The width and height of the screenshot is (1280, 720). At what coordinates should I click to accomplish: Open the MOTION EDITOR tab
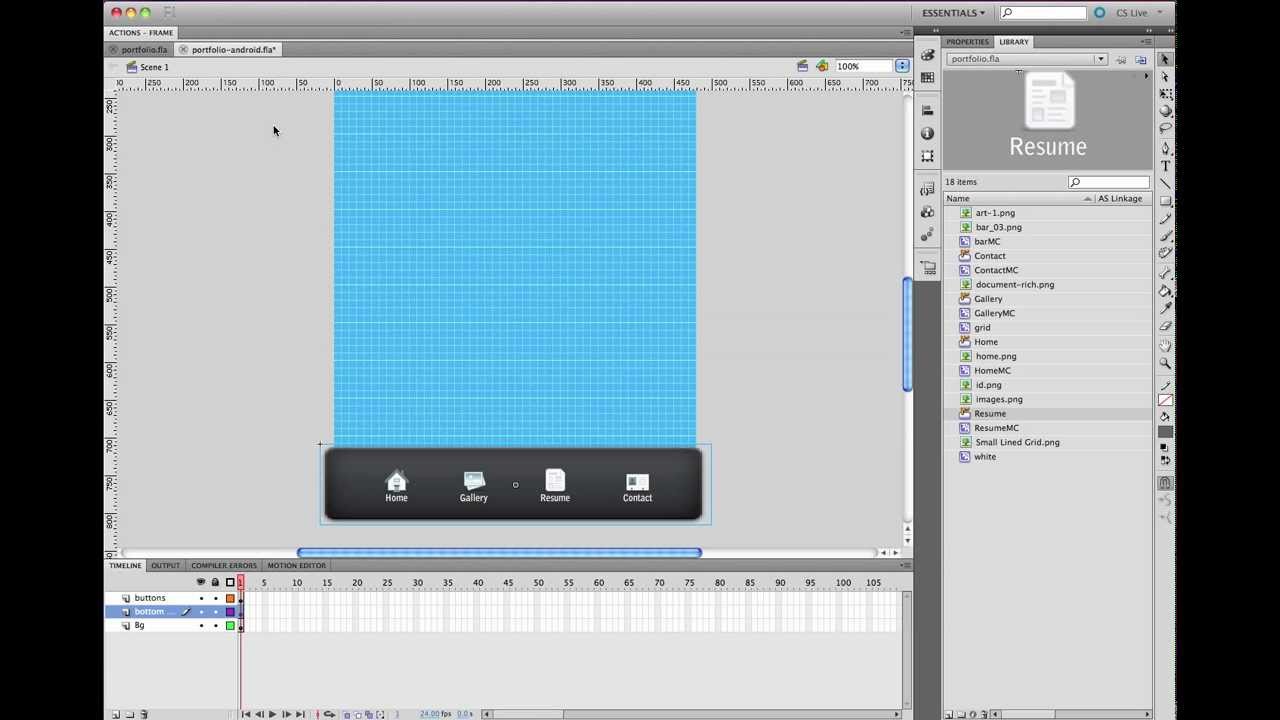coord(296,566)
